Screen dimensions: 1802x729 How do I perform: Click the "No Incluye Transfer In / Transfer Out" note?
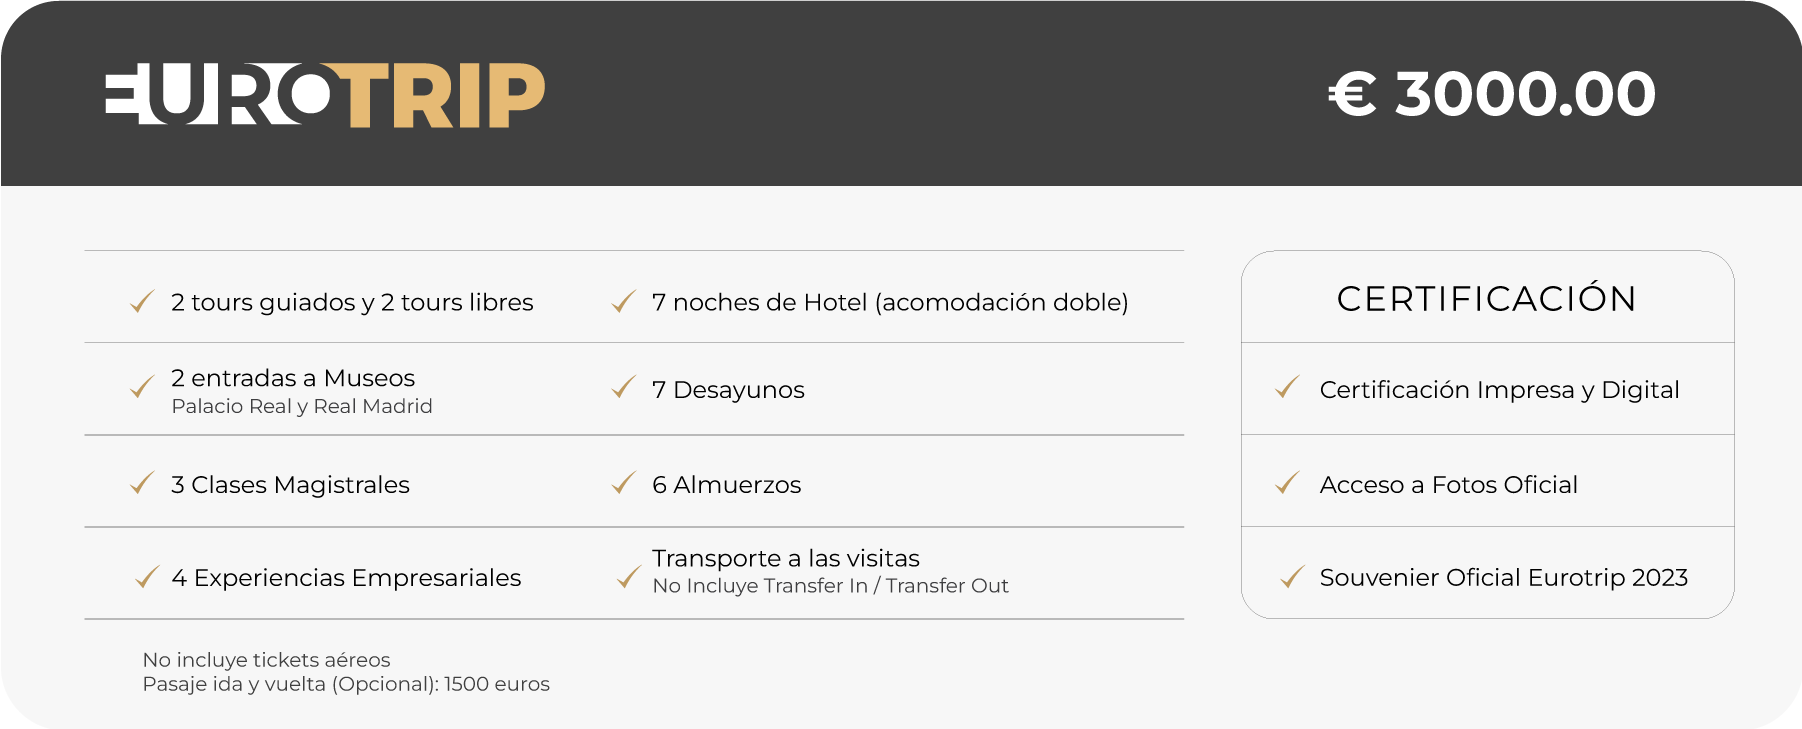[x=830, y=586]
